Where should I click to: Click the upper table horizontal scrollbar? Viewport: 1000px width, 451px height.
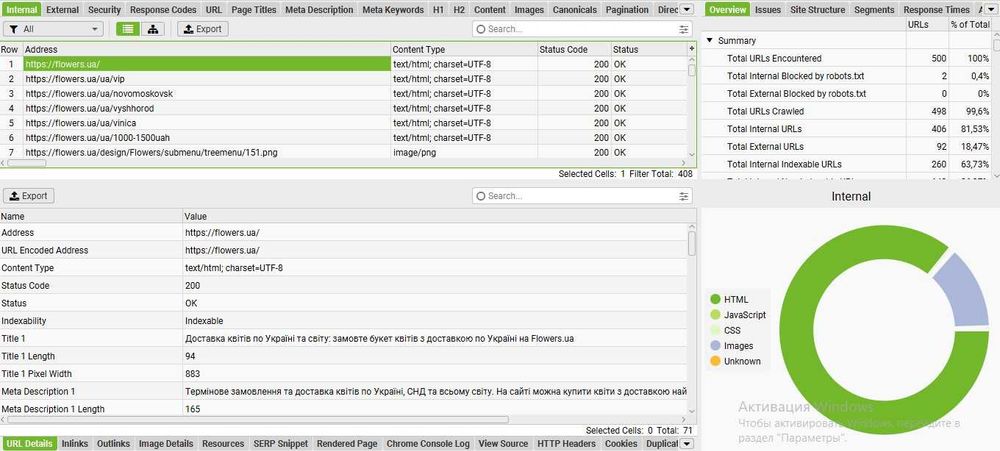27,163
